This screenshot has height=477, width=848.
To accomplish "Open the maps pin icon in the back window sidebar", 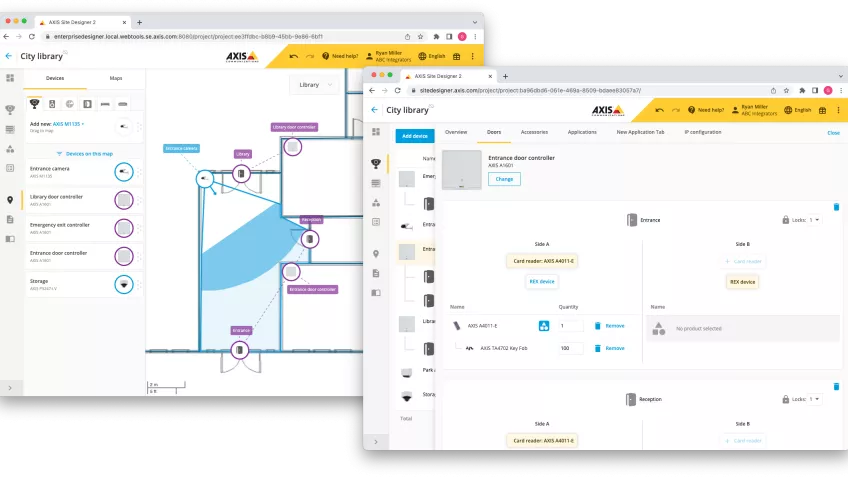I will [10, 199].
